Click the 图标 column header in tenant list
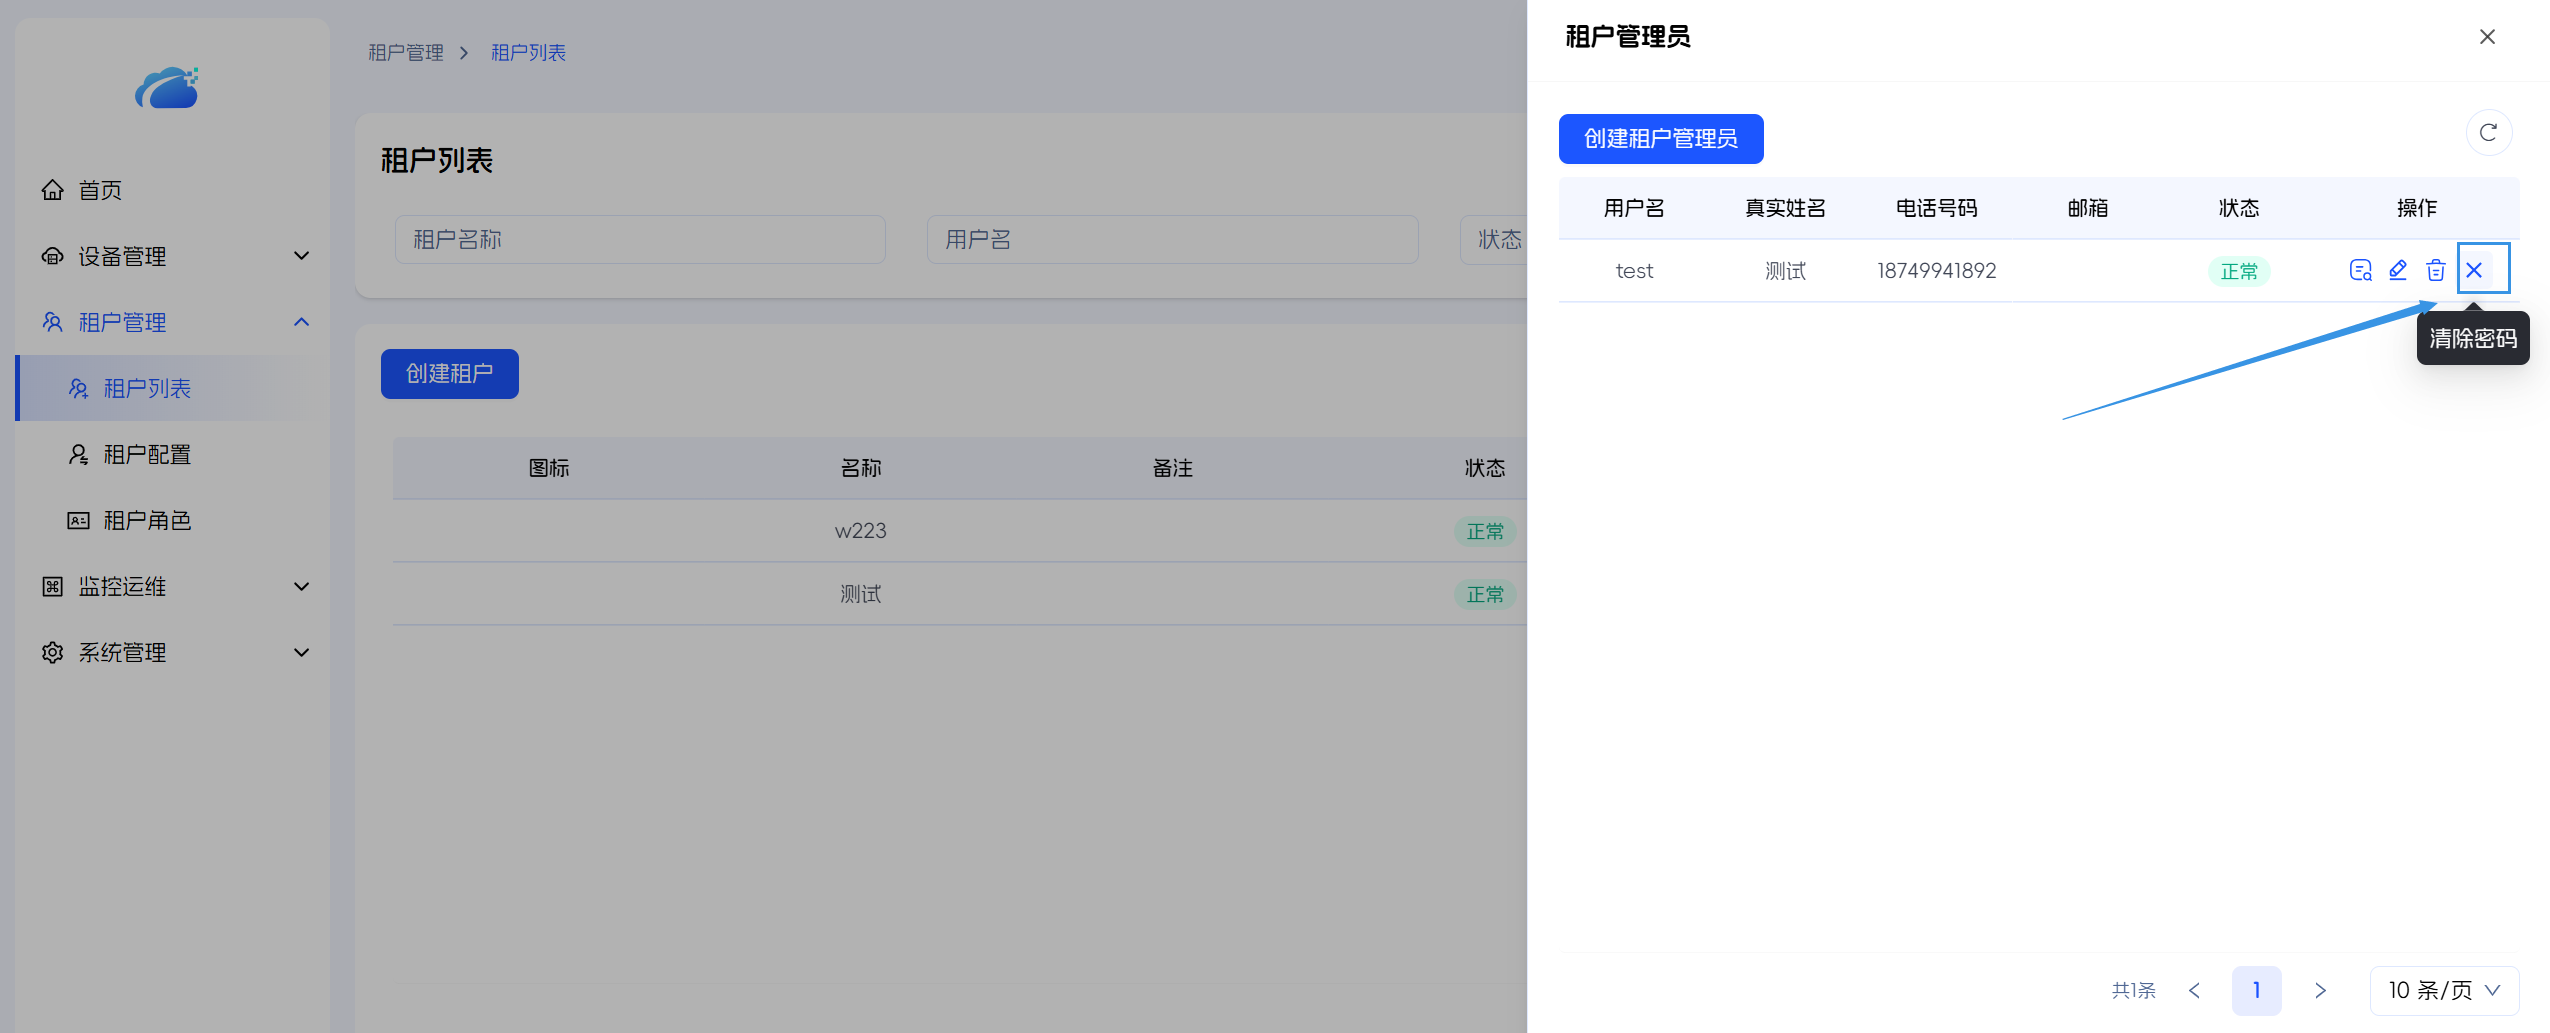2550x1033 pixels. pos(549,468)
